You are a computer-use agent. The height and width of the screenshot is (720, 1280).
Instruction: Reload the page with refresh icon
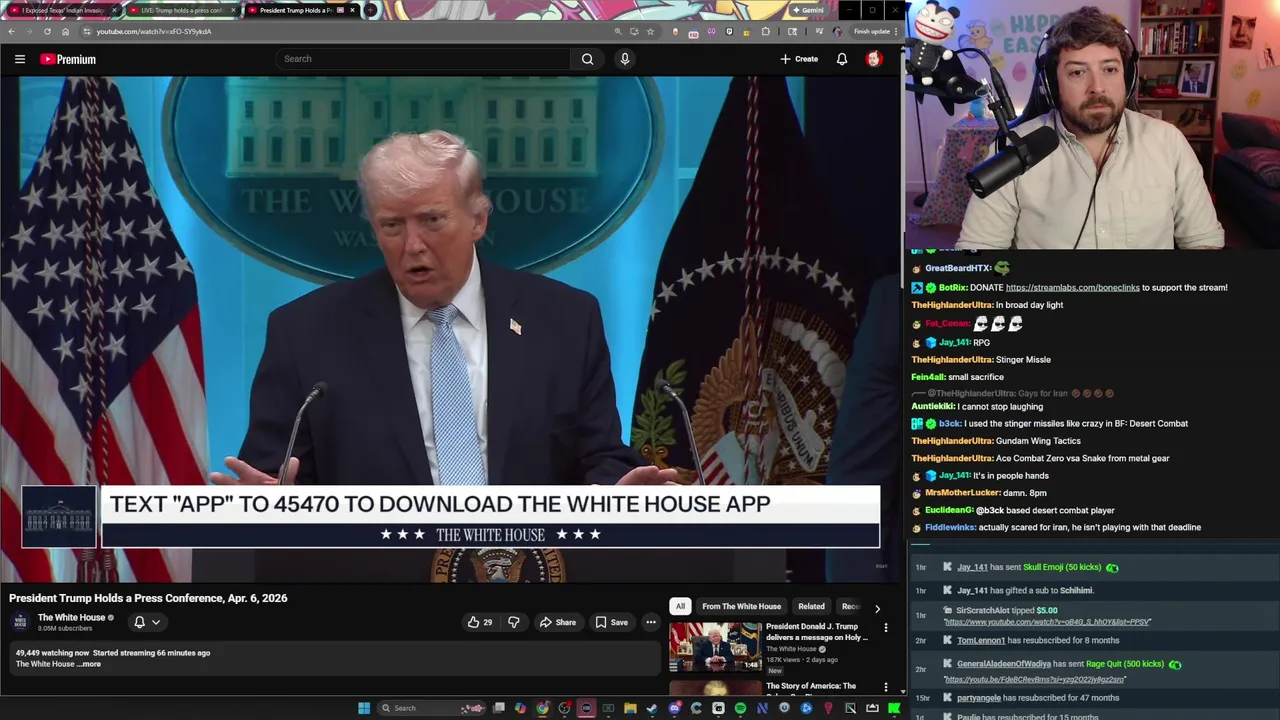(47, 31)
